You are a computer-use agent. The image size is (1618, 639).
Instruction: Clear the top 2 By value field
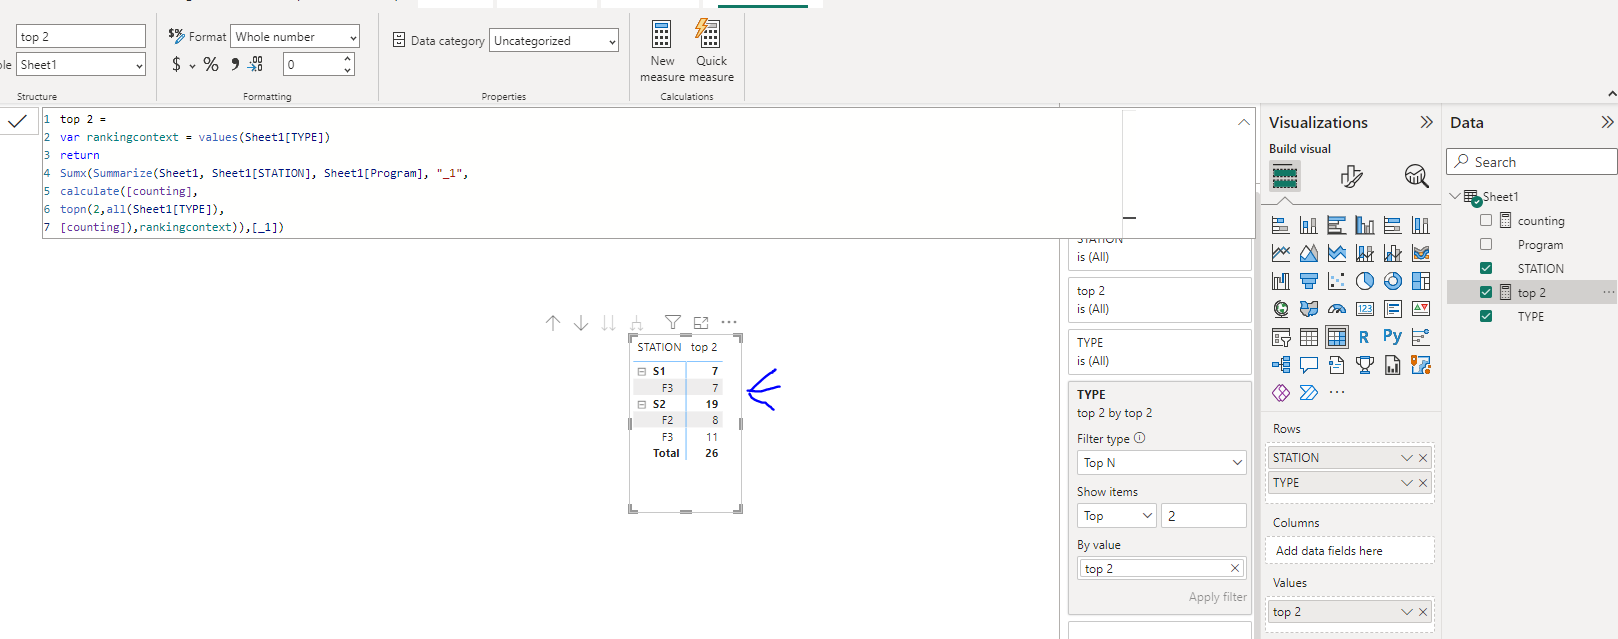(1235, 568)
